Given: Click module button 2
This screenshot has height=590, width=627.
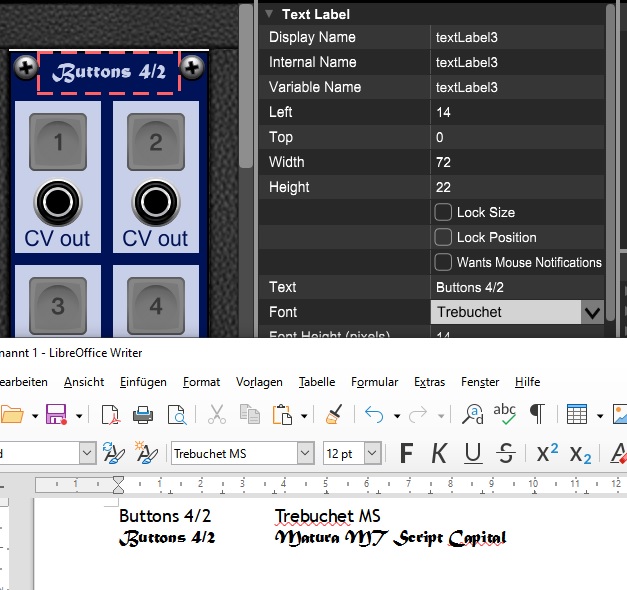Looking at the screenshot, I should (x=156, y=142).
